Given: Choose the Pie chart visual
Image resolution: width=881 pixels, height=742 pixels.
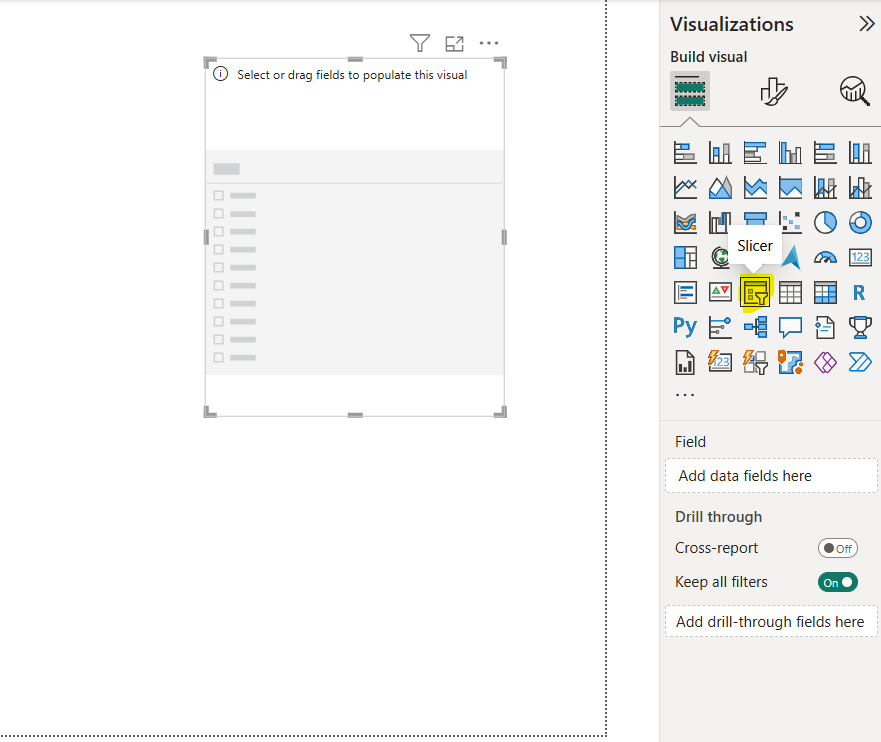Looking at the screenshot, I should click(825, 222).
